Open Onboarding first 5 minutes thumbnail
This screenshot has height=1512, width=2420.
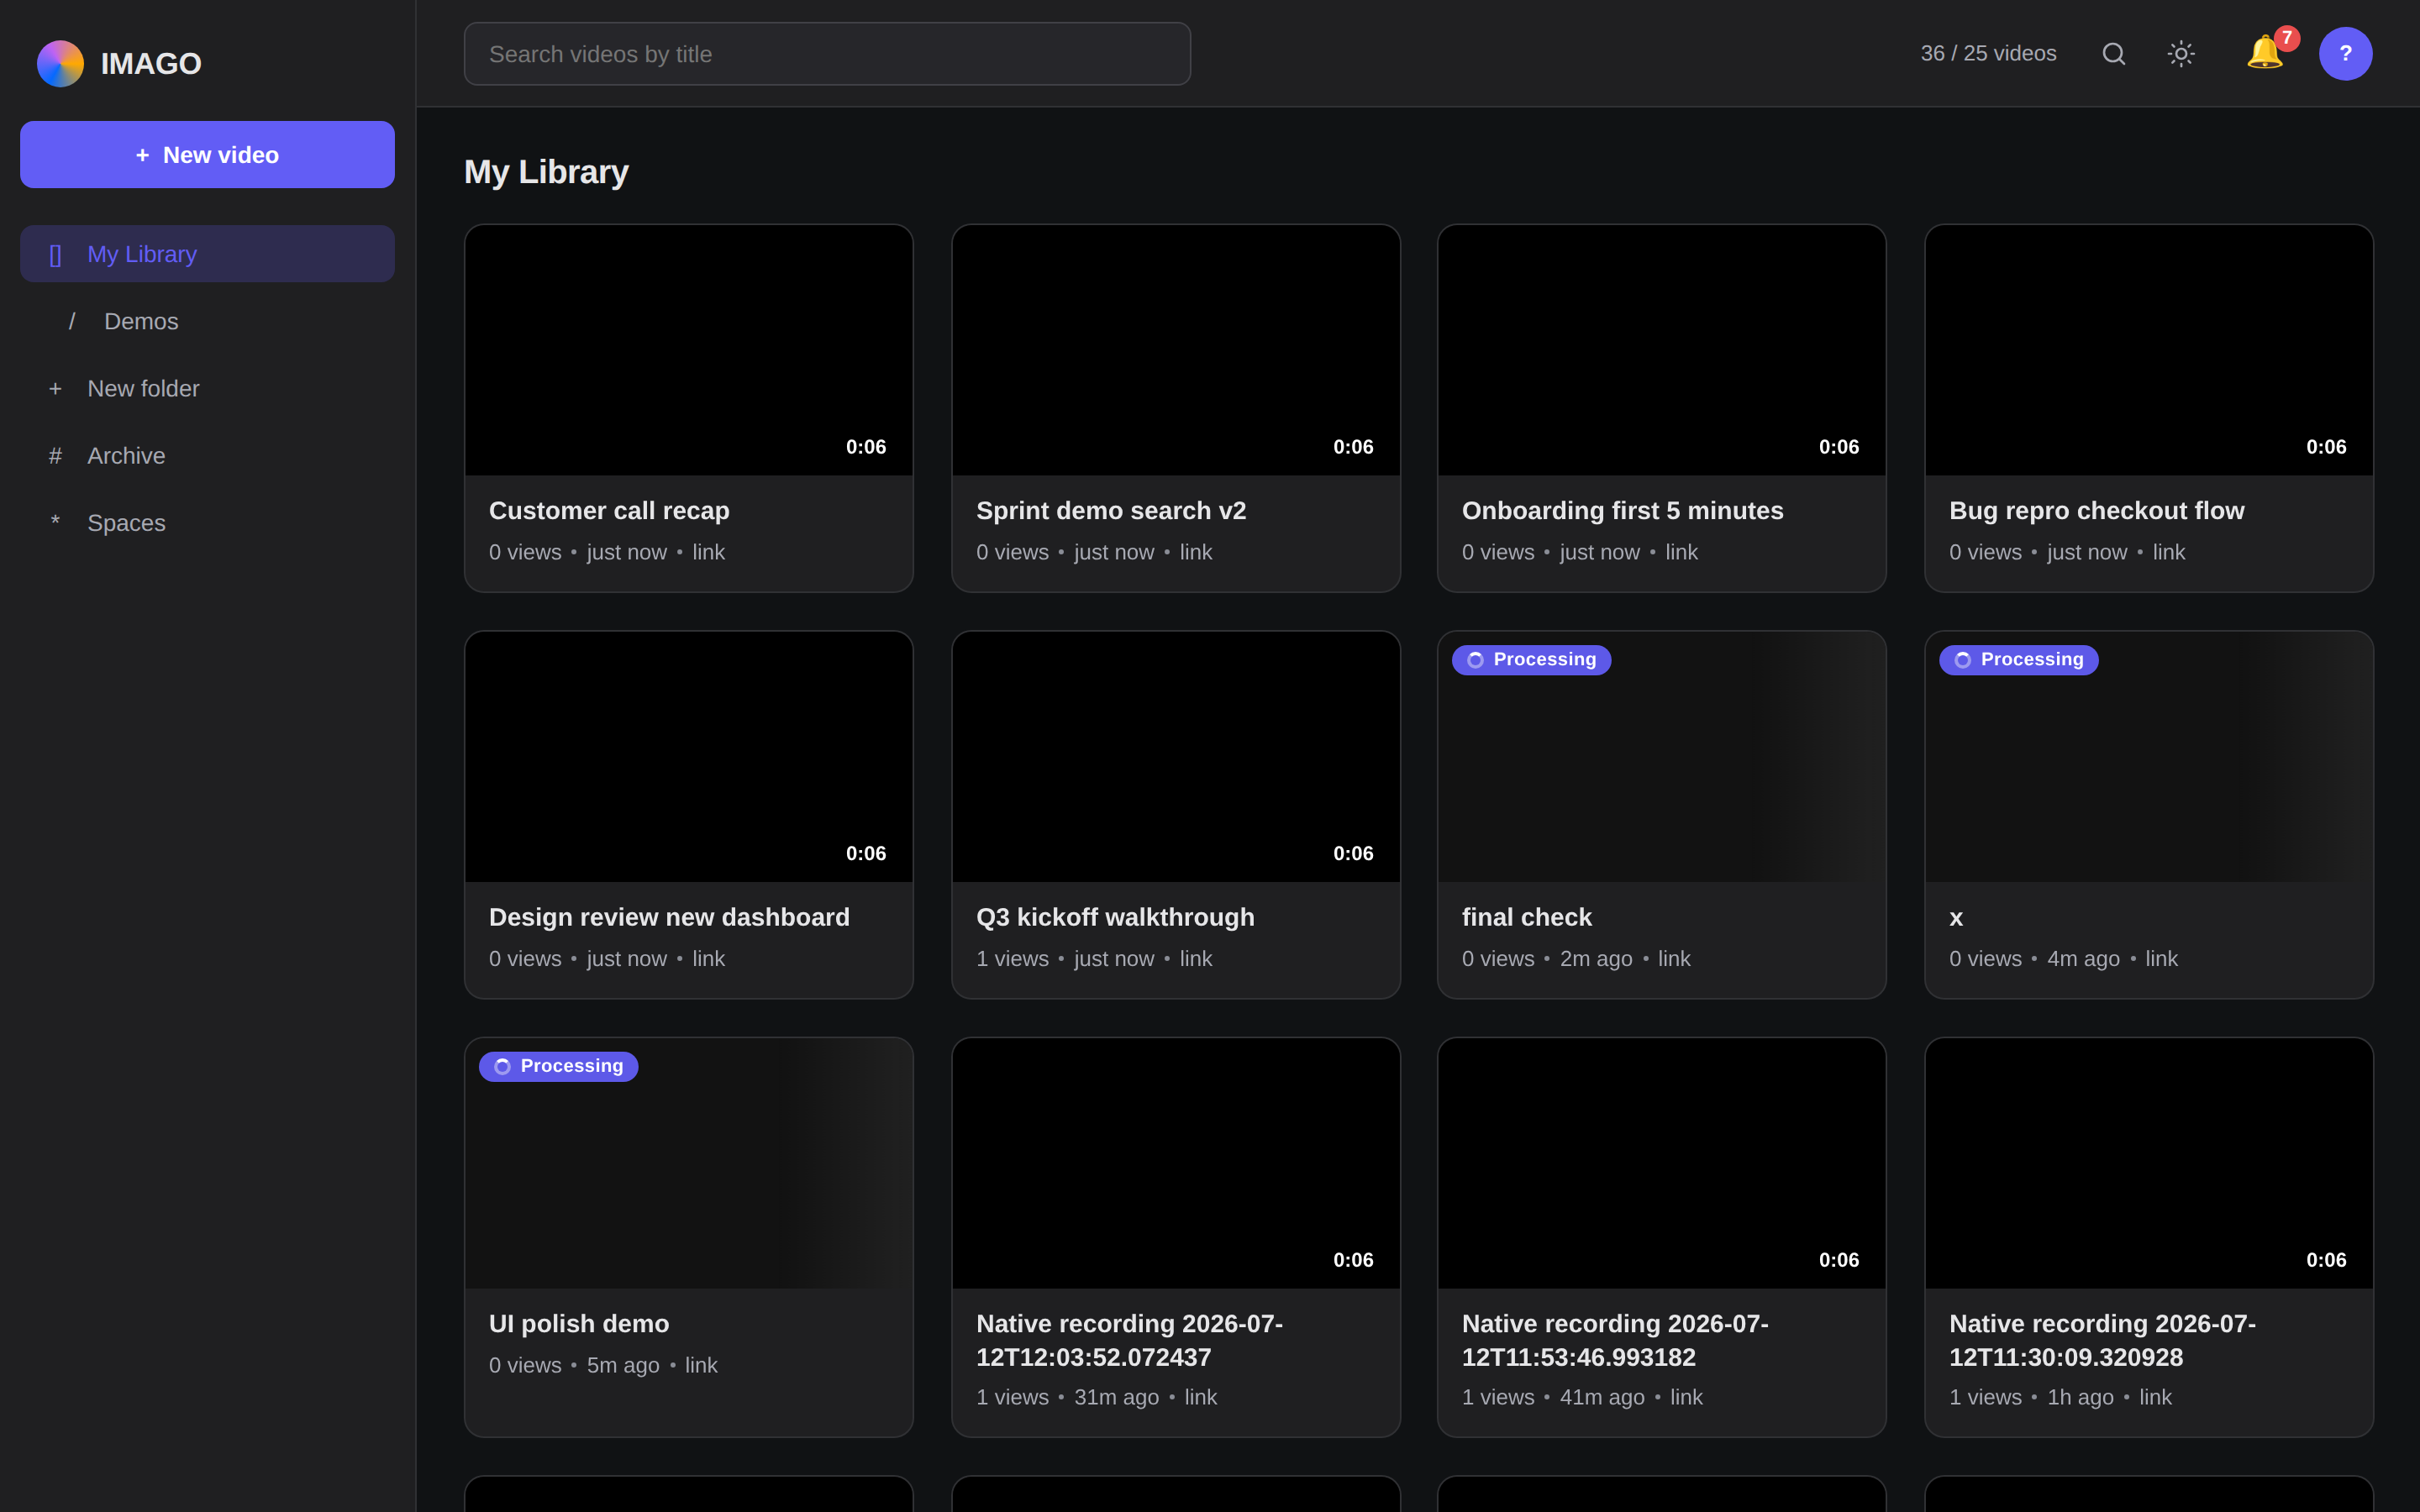1661,350
